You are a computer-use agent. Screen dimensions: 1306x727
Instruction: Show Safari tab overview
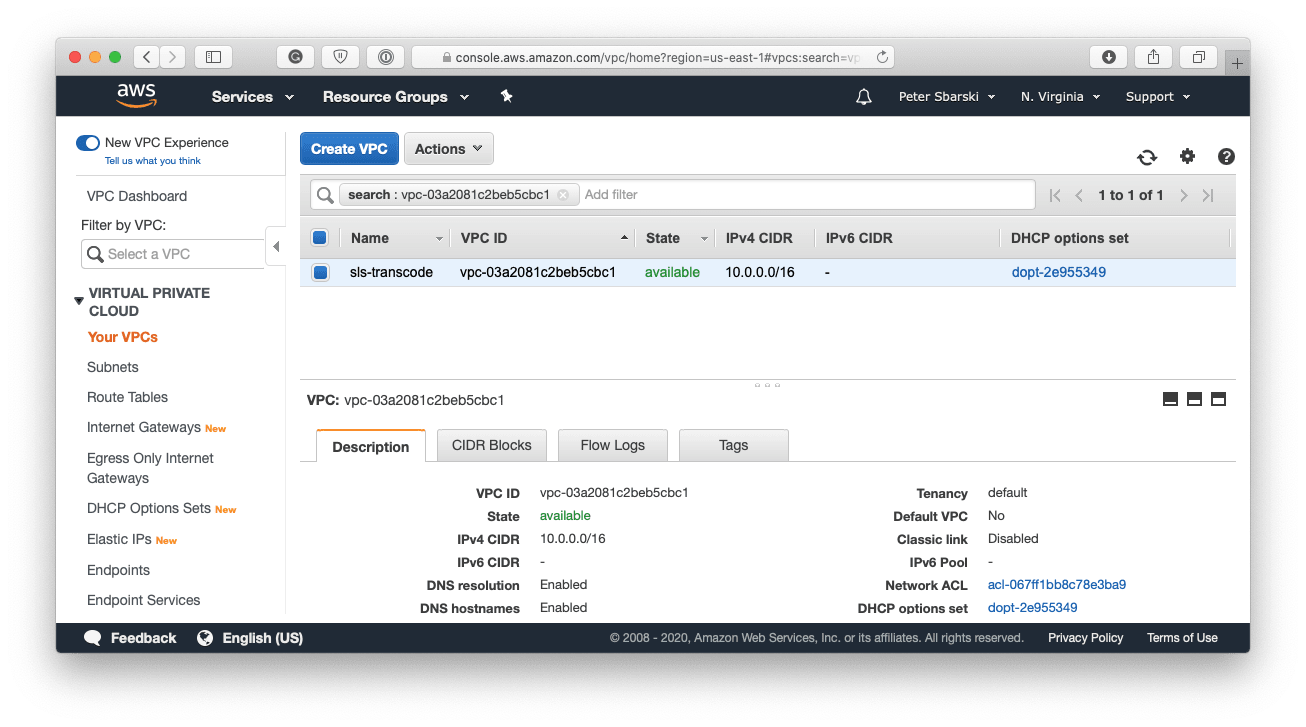[x=1198, y=57]
